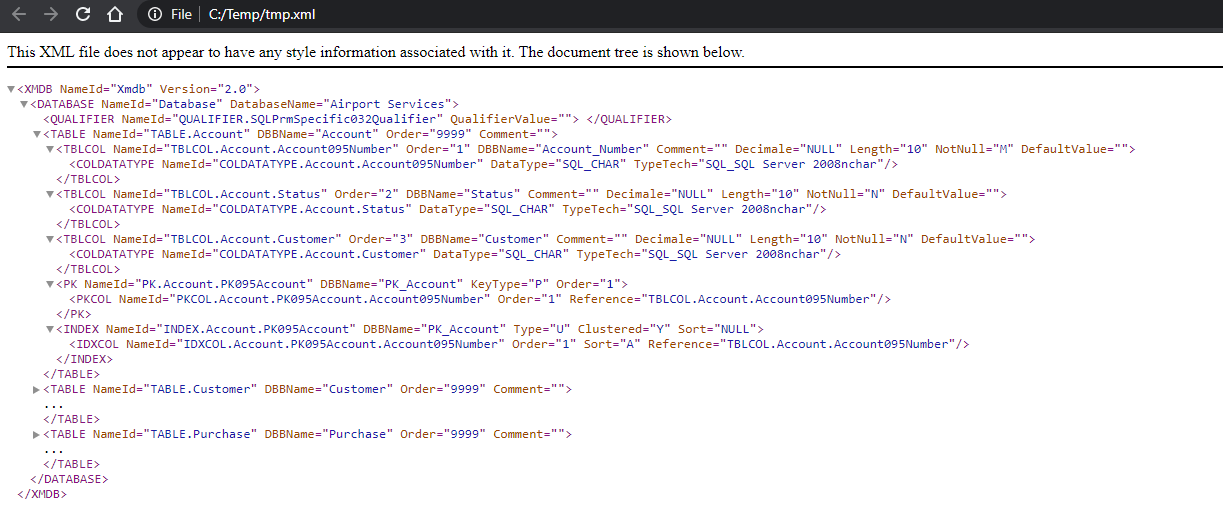Click the ellipsis under the Customer table
Image resolution: width=1223 pixels, height=532 pixels.
click(54, 404)
